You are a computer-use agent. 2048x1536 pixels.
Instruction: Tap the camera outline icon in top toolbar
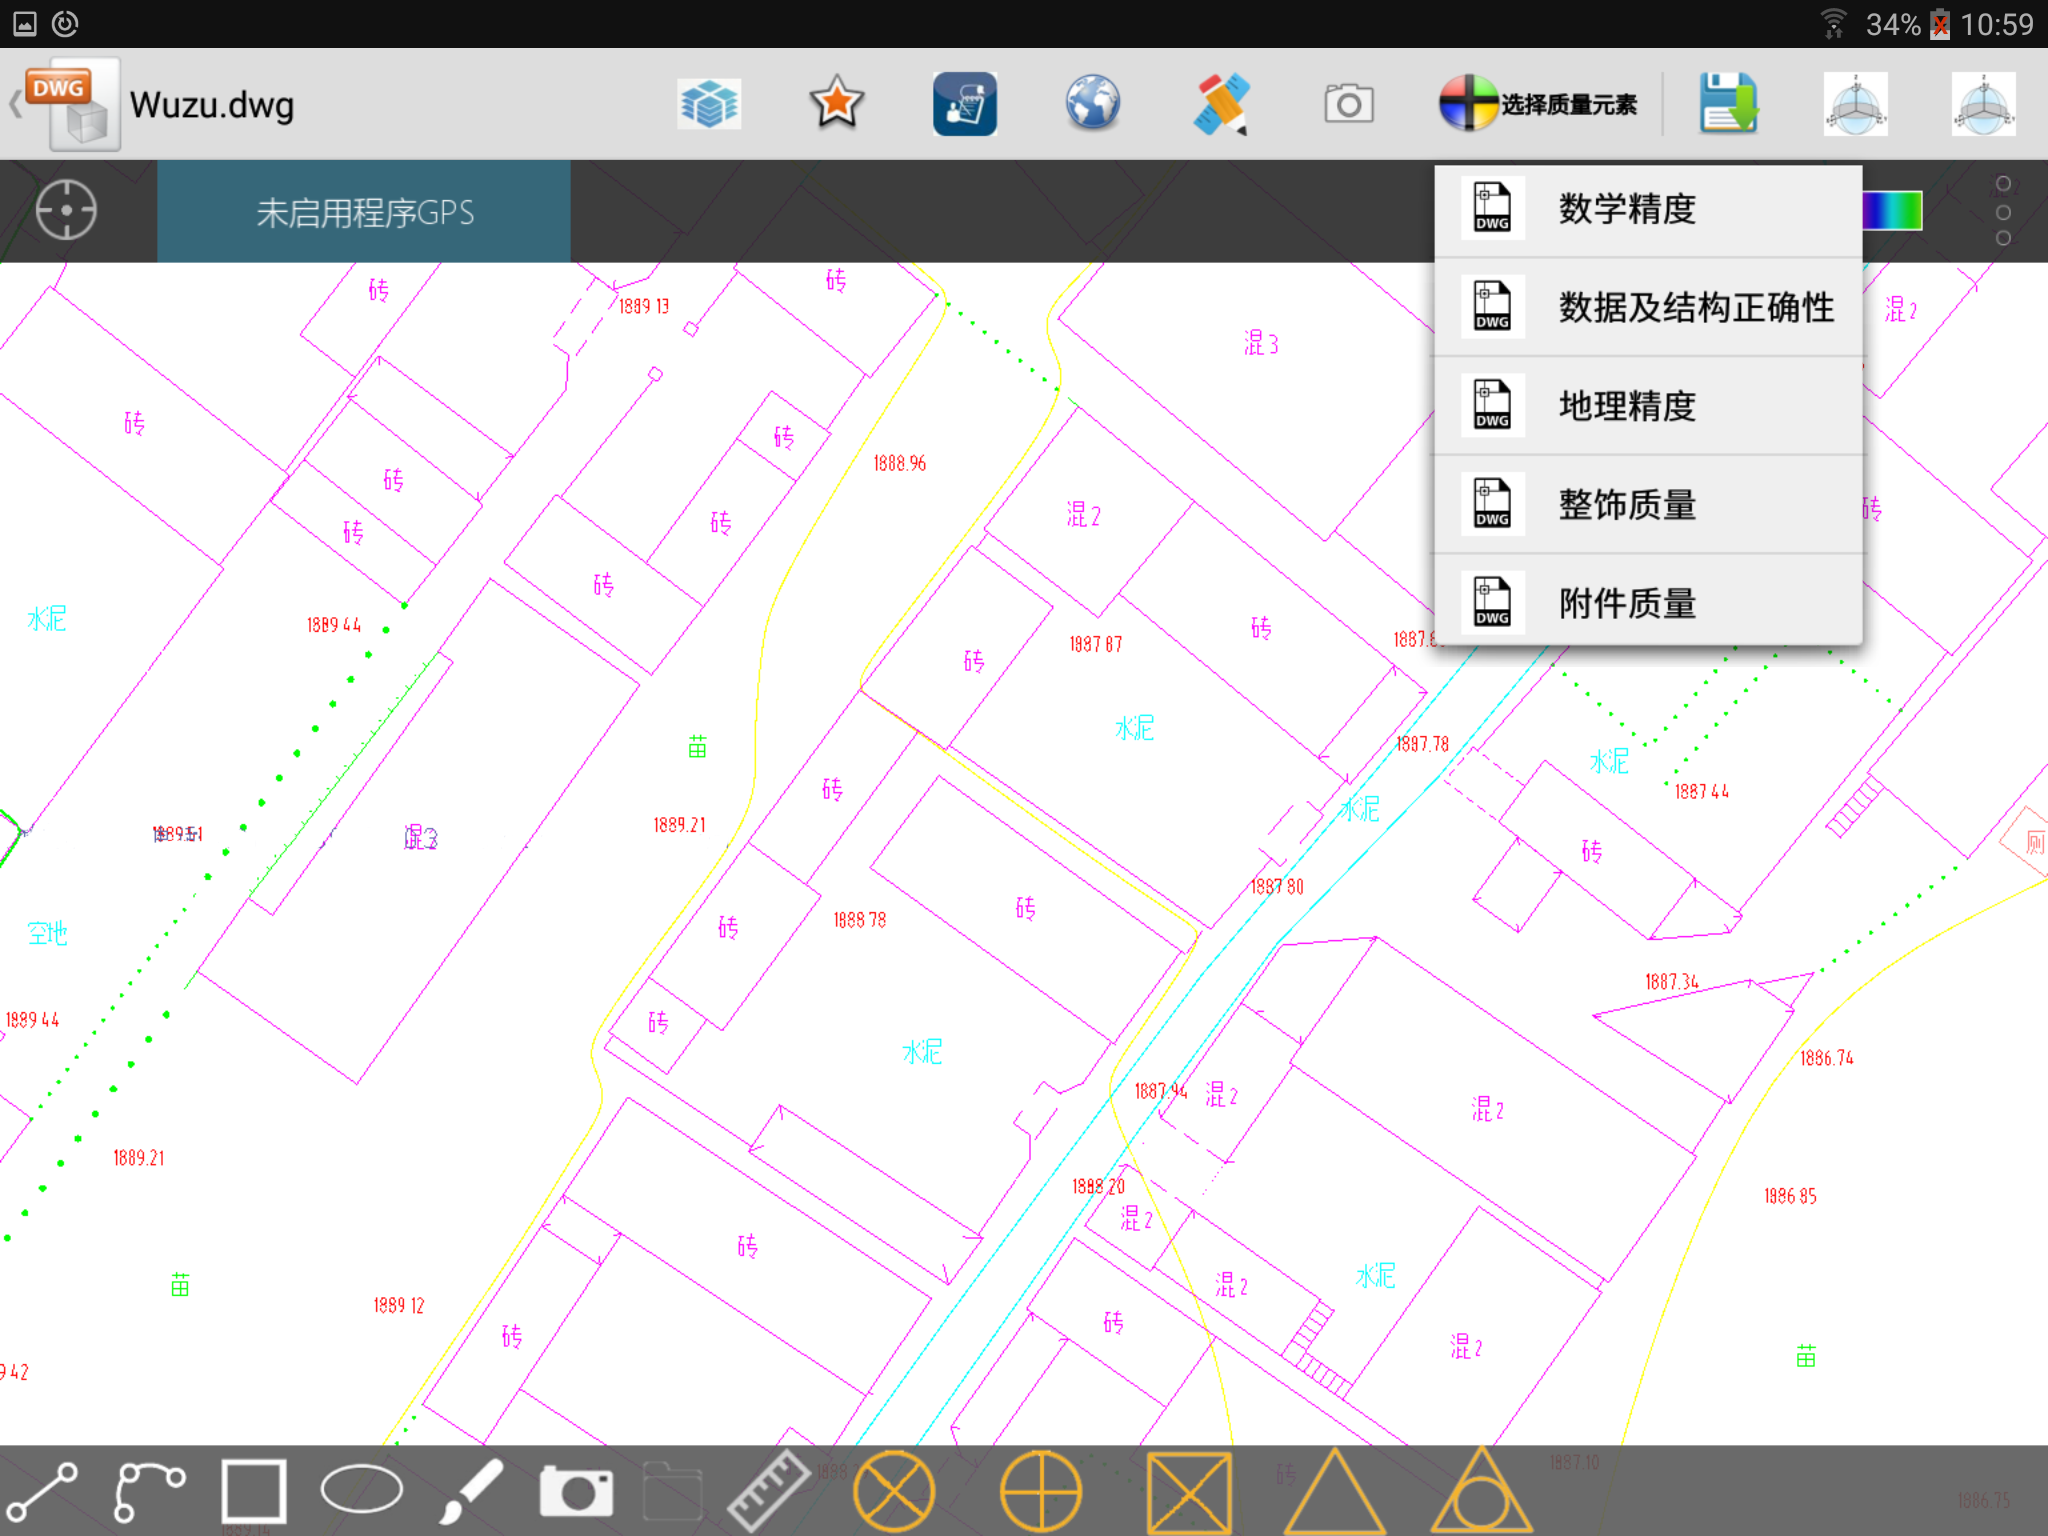click(1348, 104)
